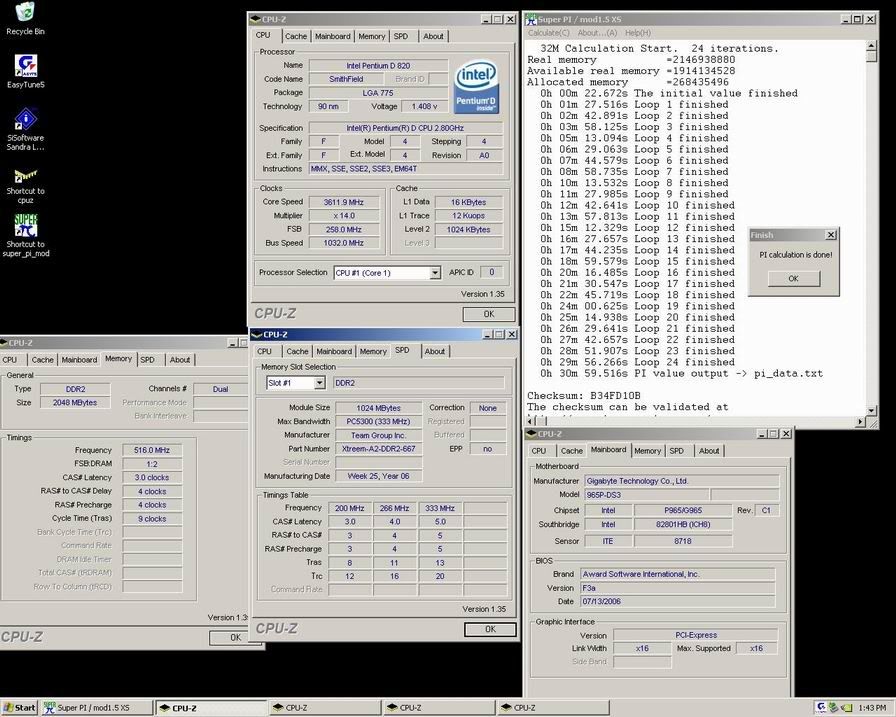Open Help menu in Super PI

coord(638,33)
